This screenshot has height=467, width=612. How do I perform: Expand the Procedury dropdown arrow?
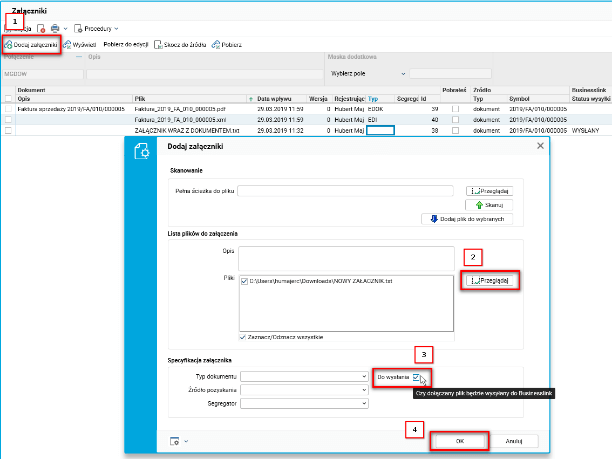tap(116, 29)
